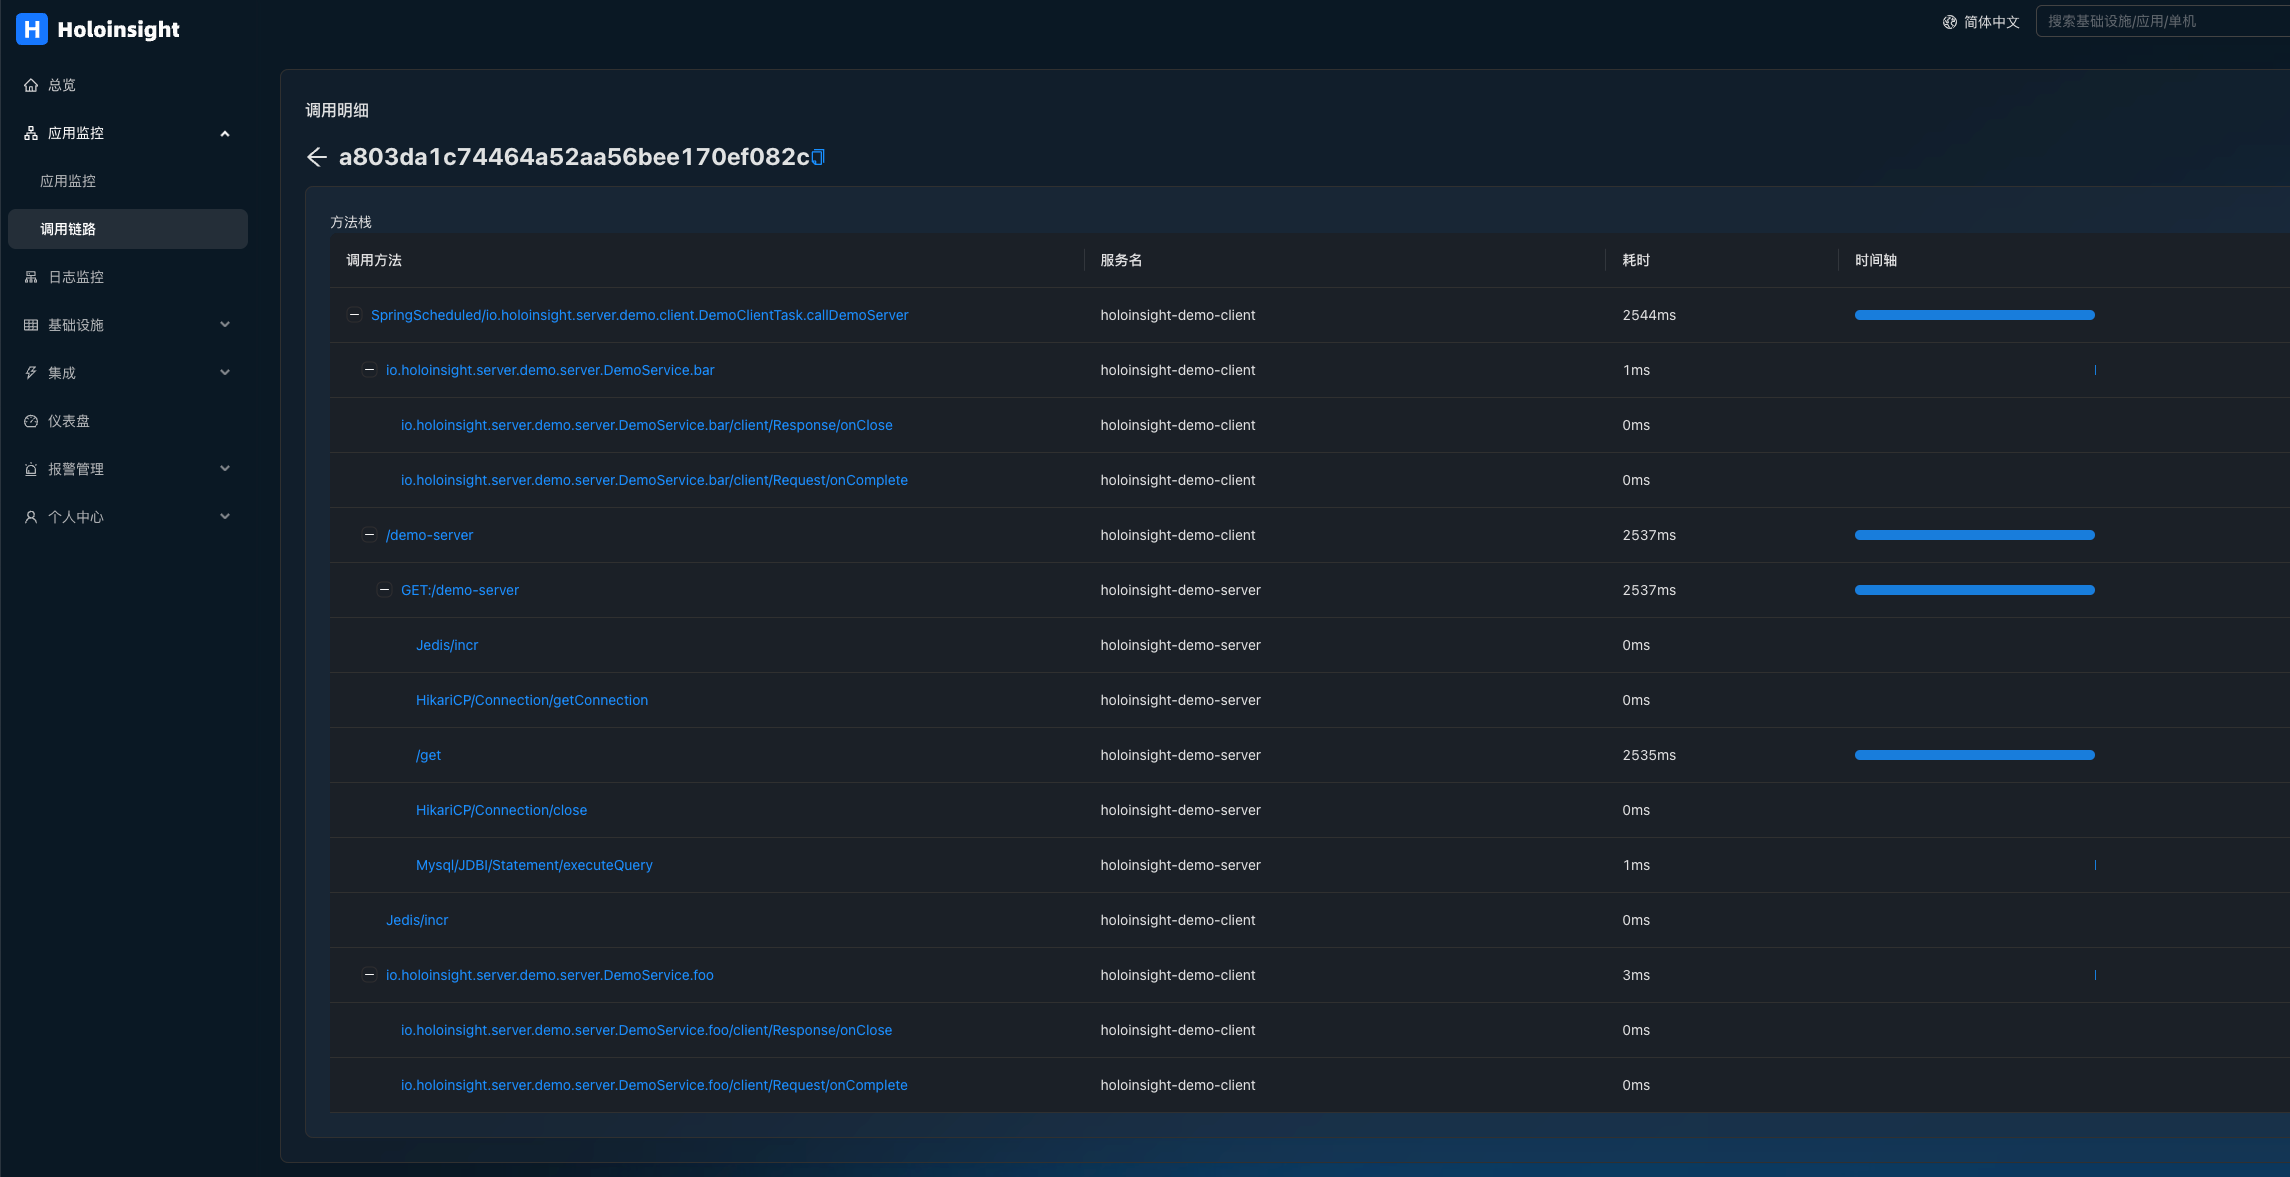Open 总览 in the sidebar

point(62,85)
